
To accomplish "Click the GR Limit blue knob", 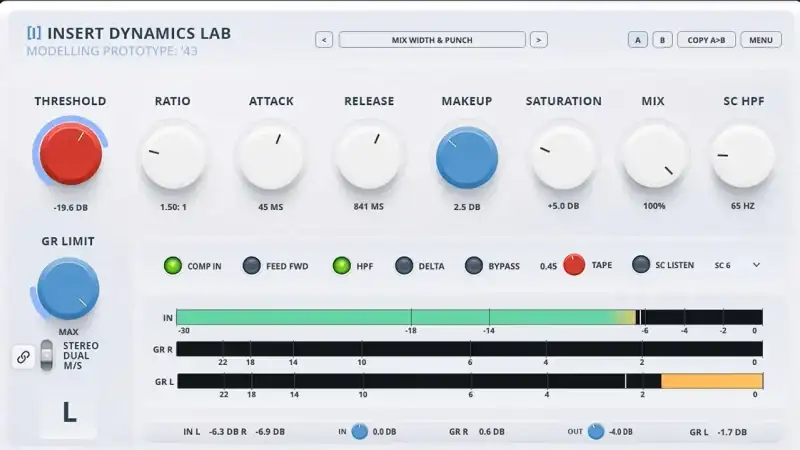I will 68,289.
